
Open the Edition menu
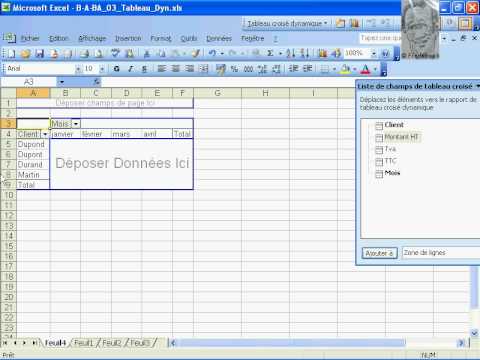[59, 38]
